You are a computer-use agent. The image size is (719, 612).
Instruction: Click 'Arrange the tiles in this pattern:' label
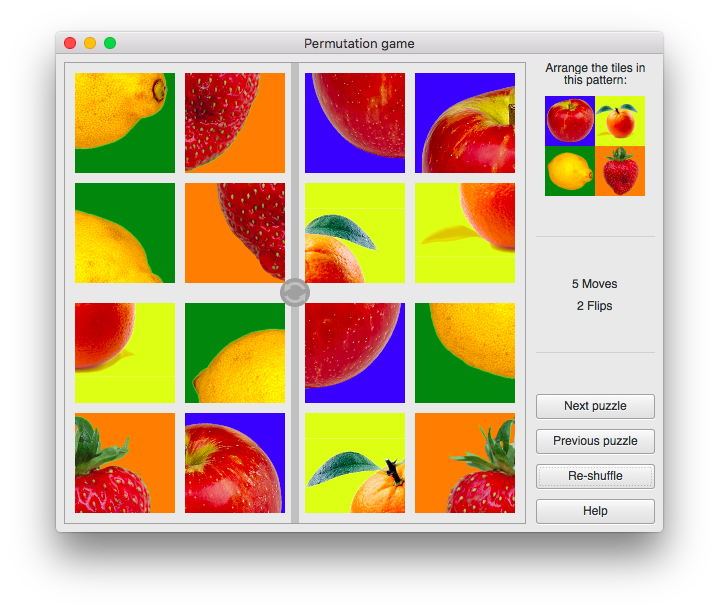595,74
